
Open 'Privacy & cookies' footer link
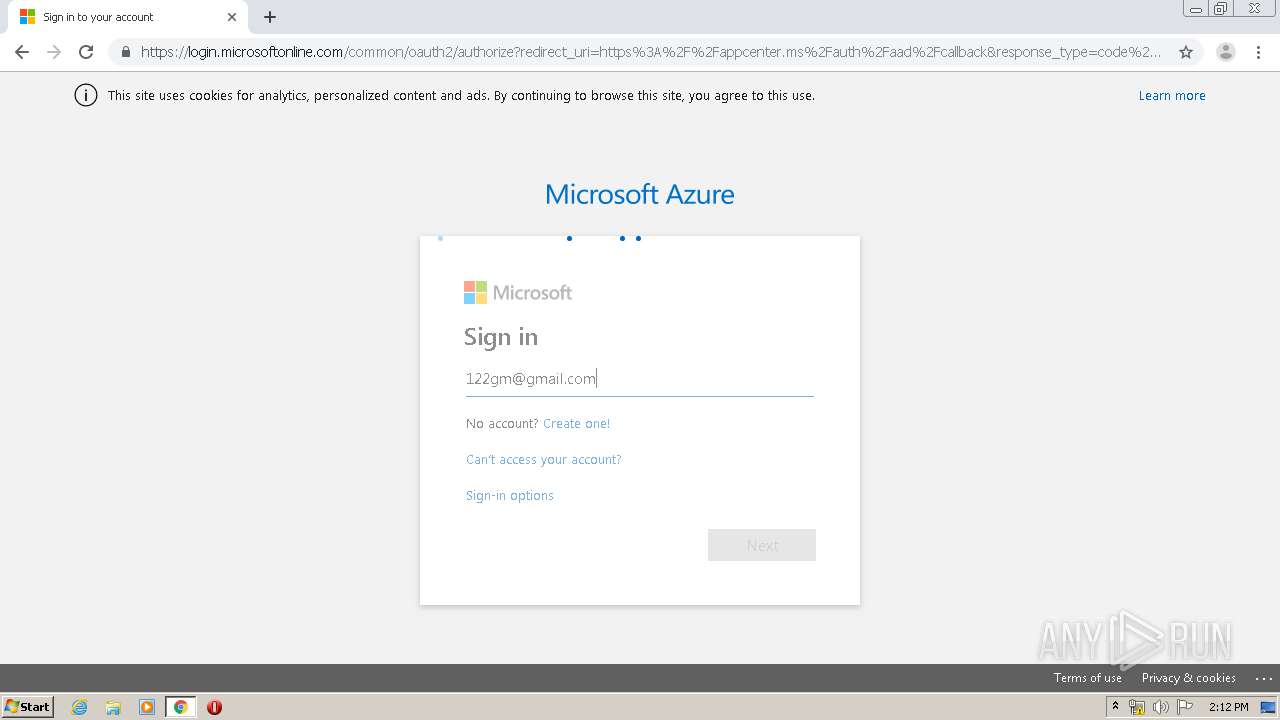pos(1189,678)
